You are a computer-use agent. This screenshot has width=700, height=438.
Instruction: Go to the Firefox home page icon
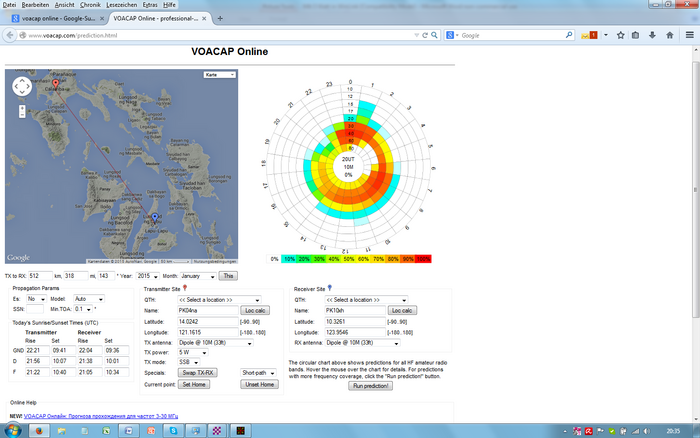point(670,35)
